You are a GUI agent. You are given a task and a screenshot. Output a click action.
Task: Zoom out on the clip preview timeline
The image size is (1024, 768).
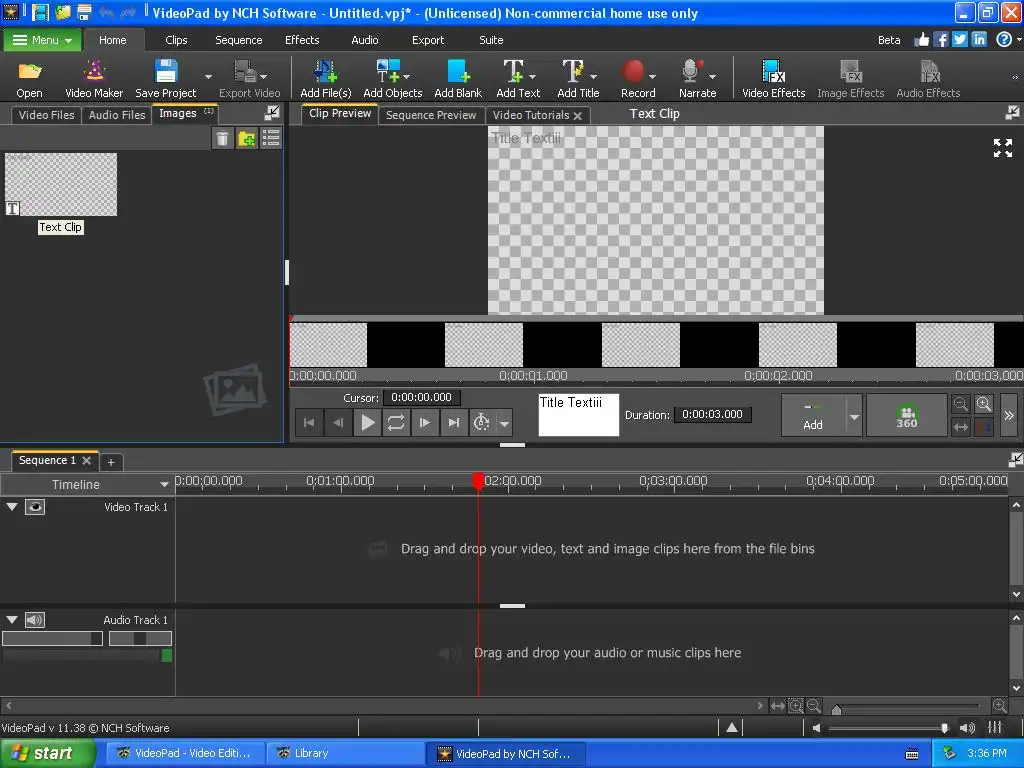click(960, 404)
